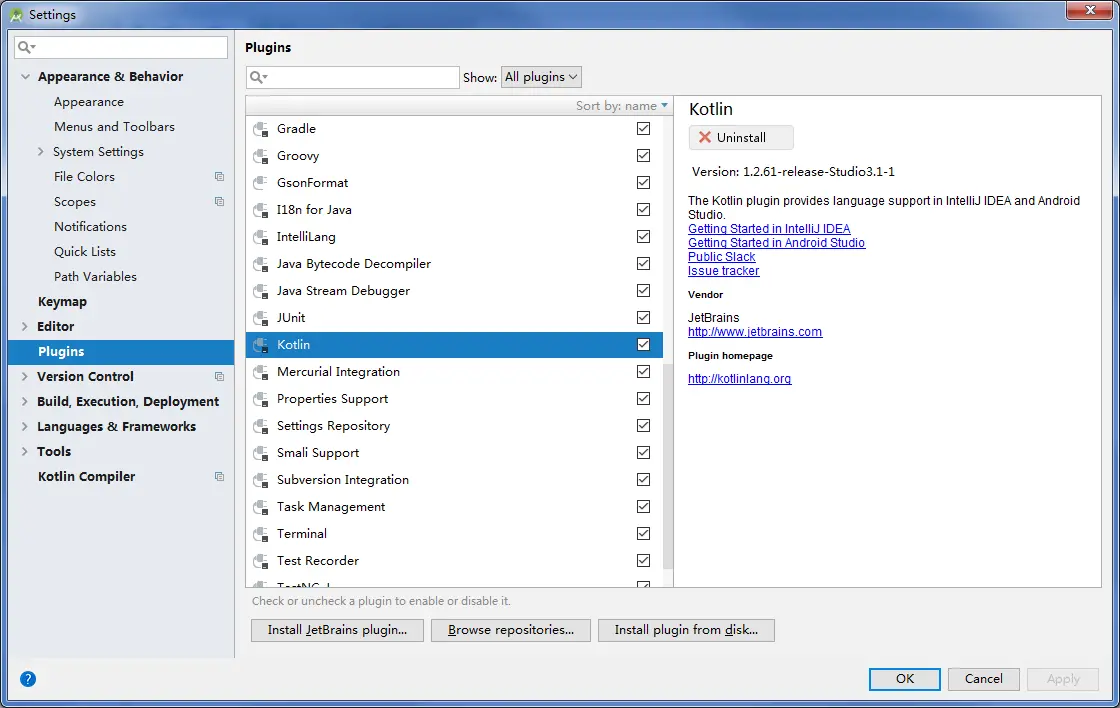The image size is (1120, 708).
Task: Click the Subversion Integration plugin icon
Action: point(261,480)
